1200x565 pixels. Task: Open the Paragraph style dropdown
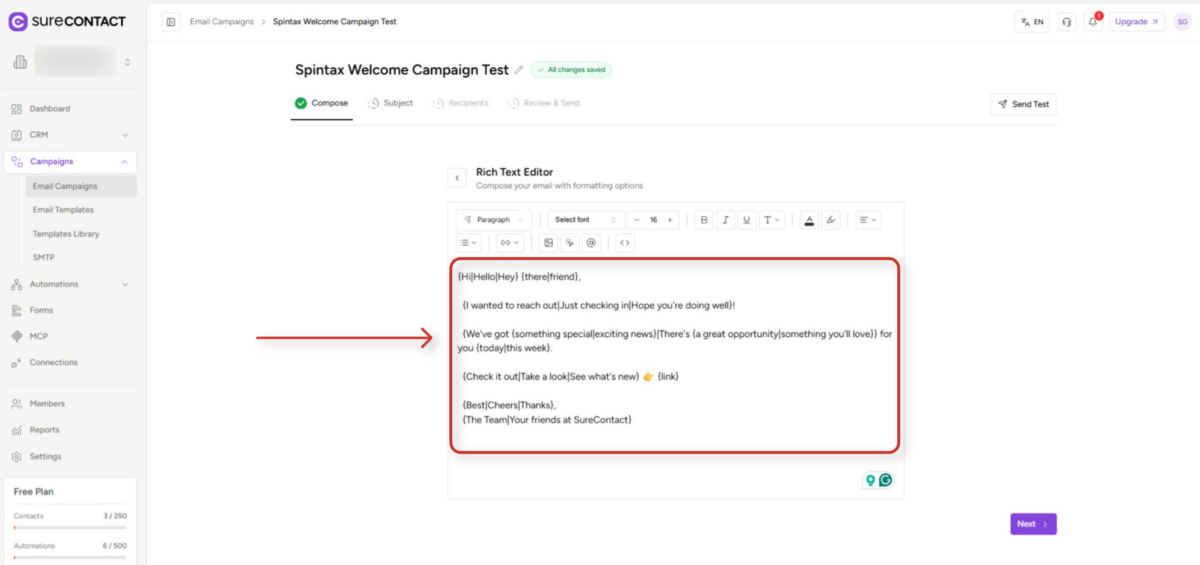(495, 220)
